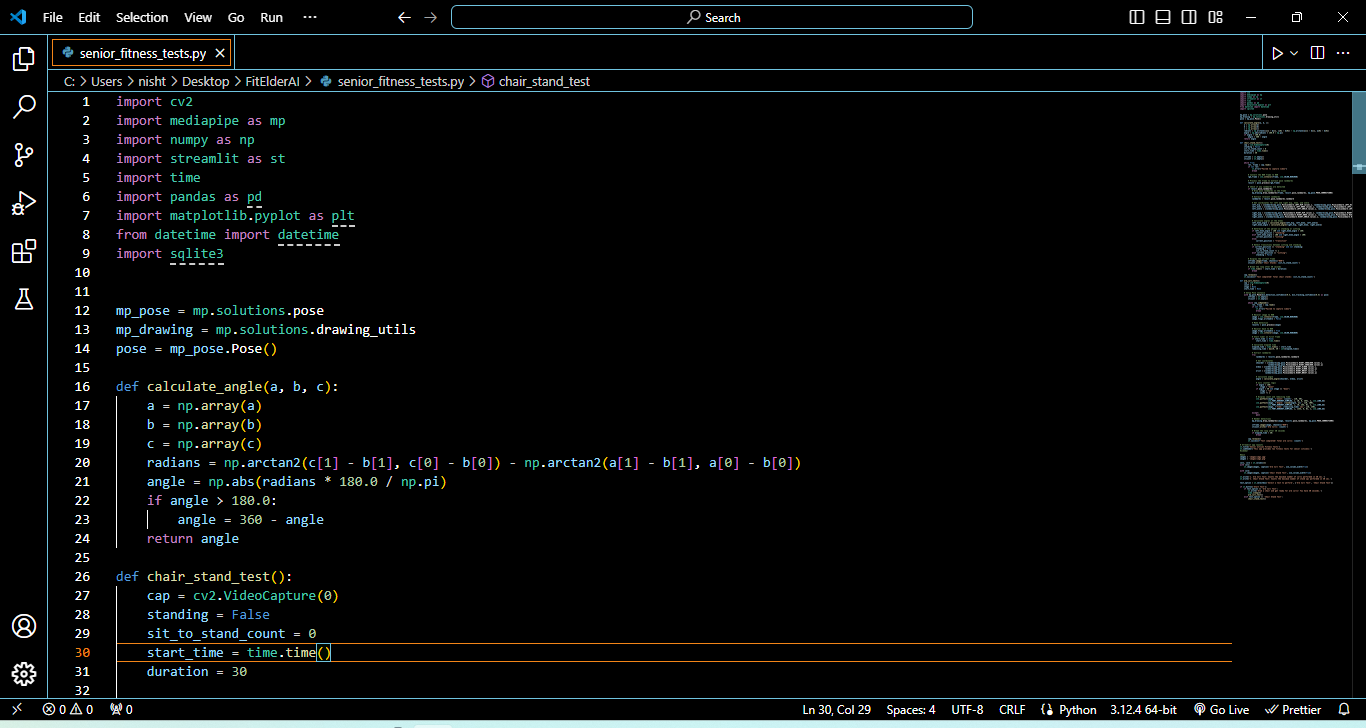
Task: Click Go Live in status bar
Action: [x=1221, y=709]
